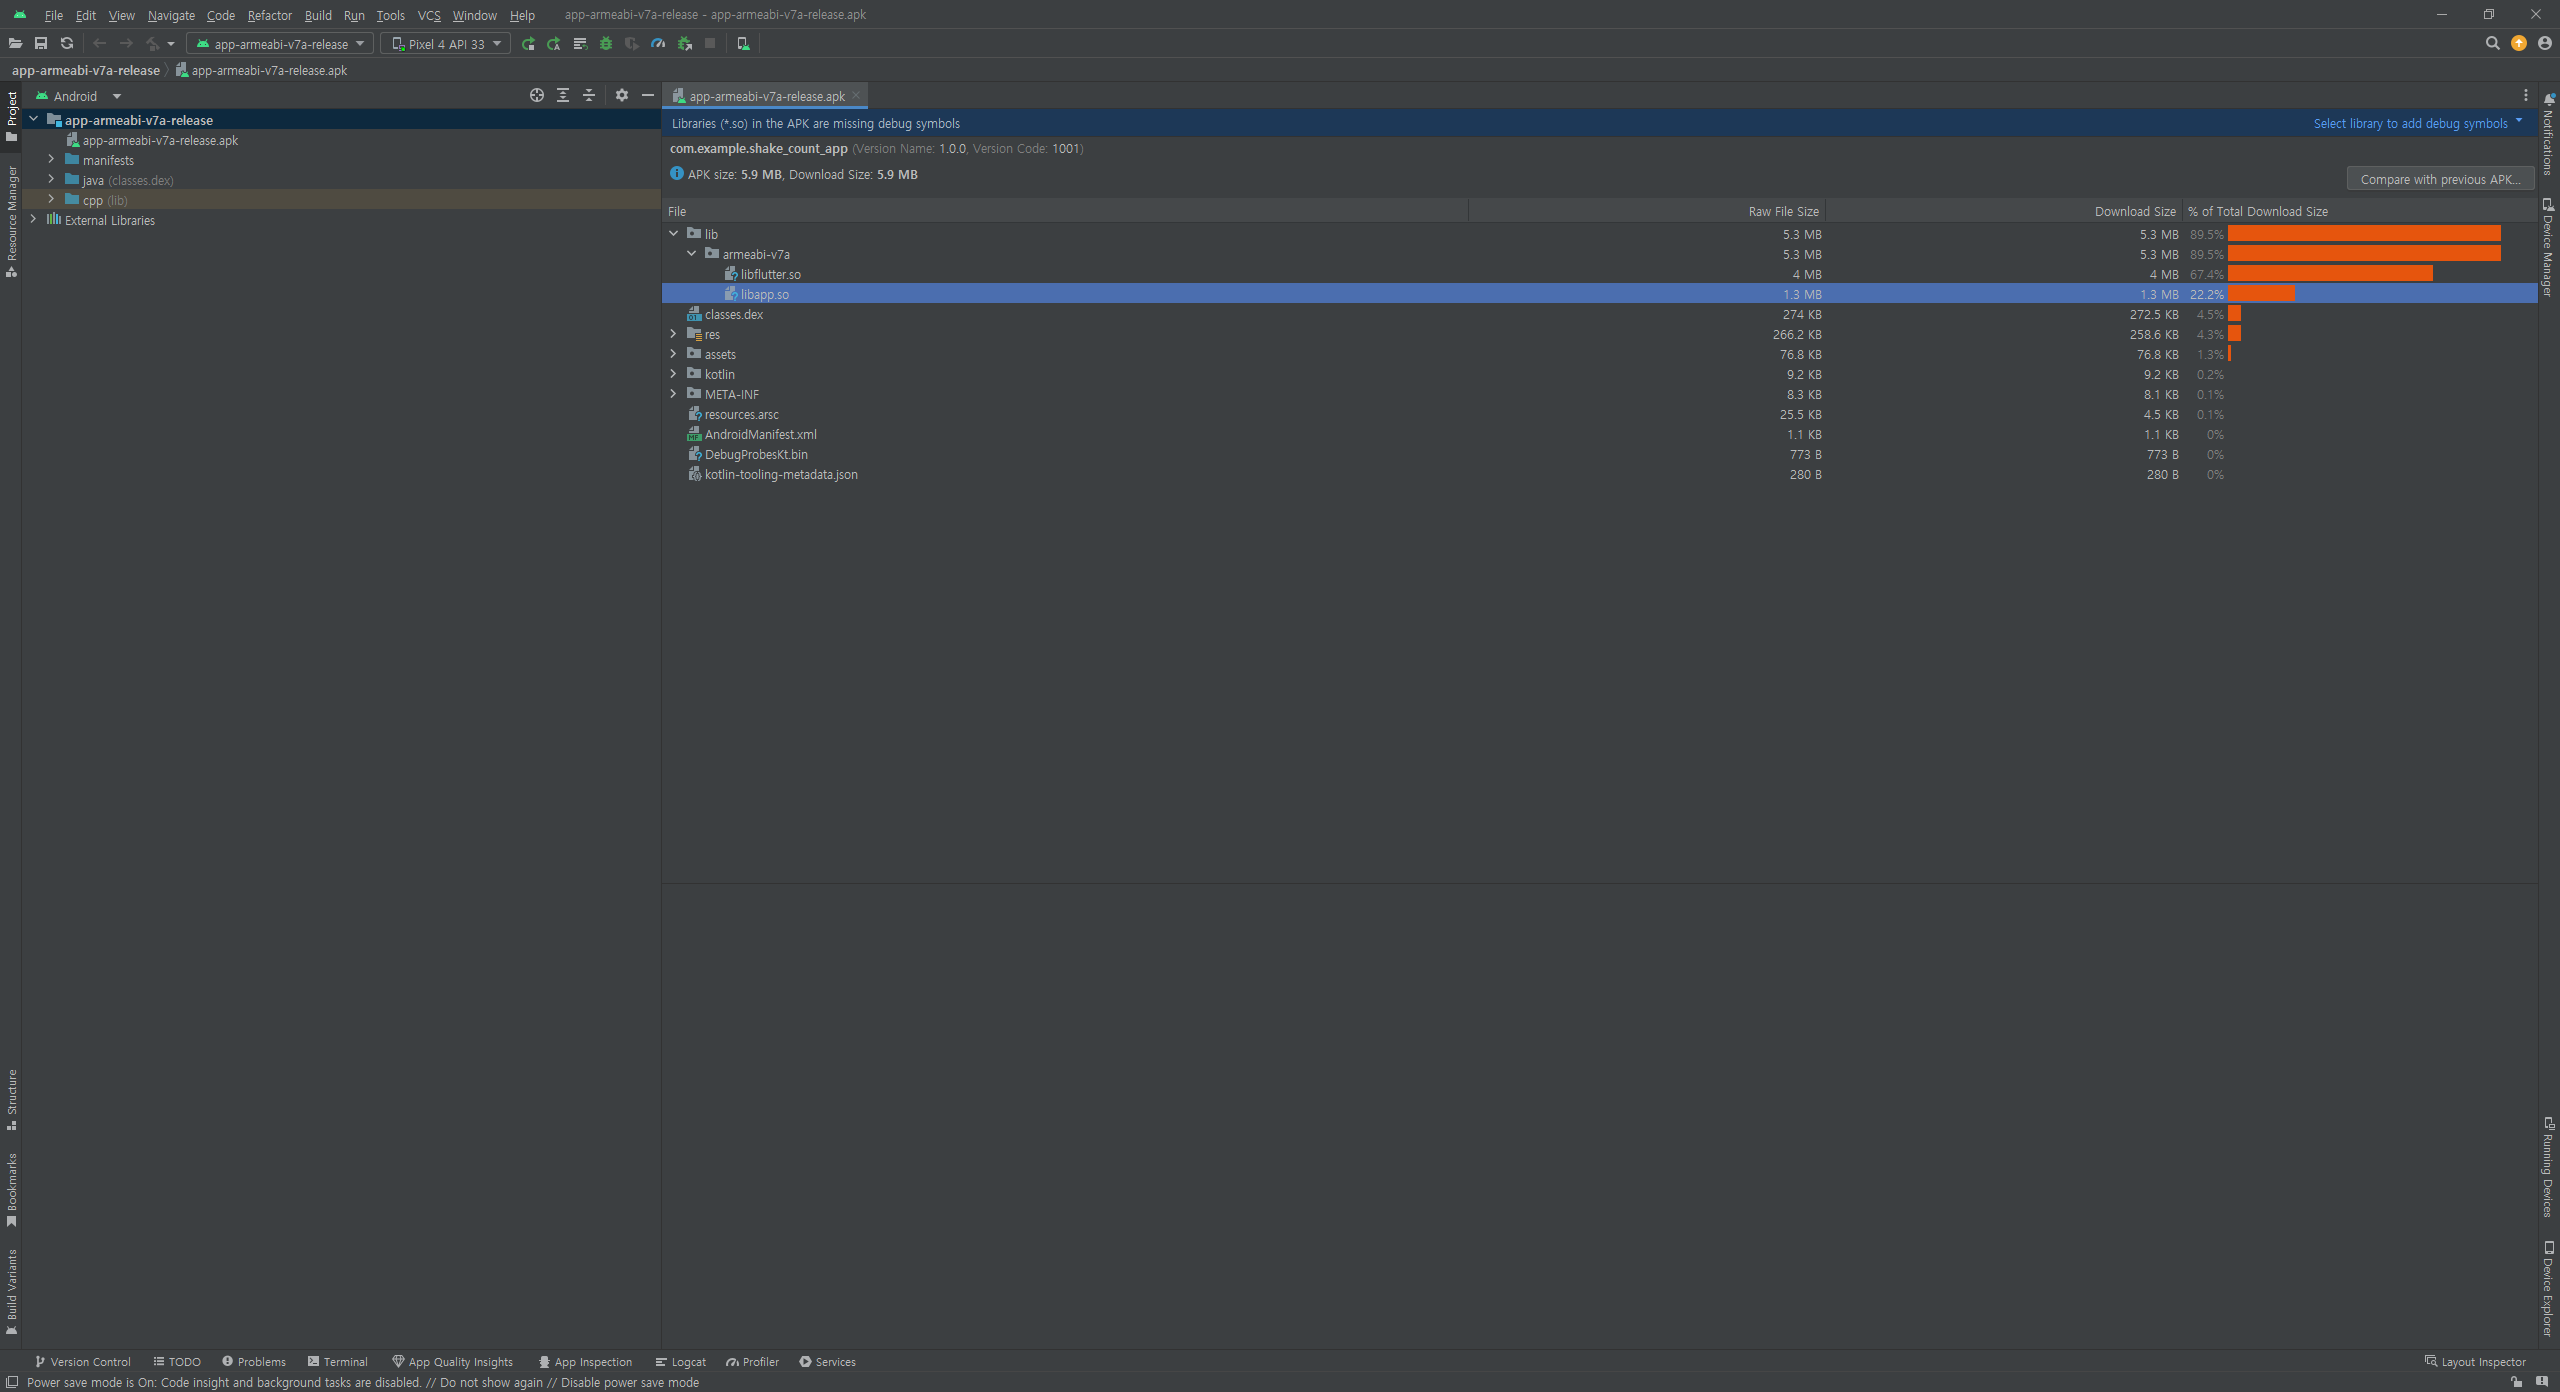Open the Pixel 4 API 33 device dropdown
This screenshot has width=2560, height=1392.
(446, 44)
